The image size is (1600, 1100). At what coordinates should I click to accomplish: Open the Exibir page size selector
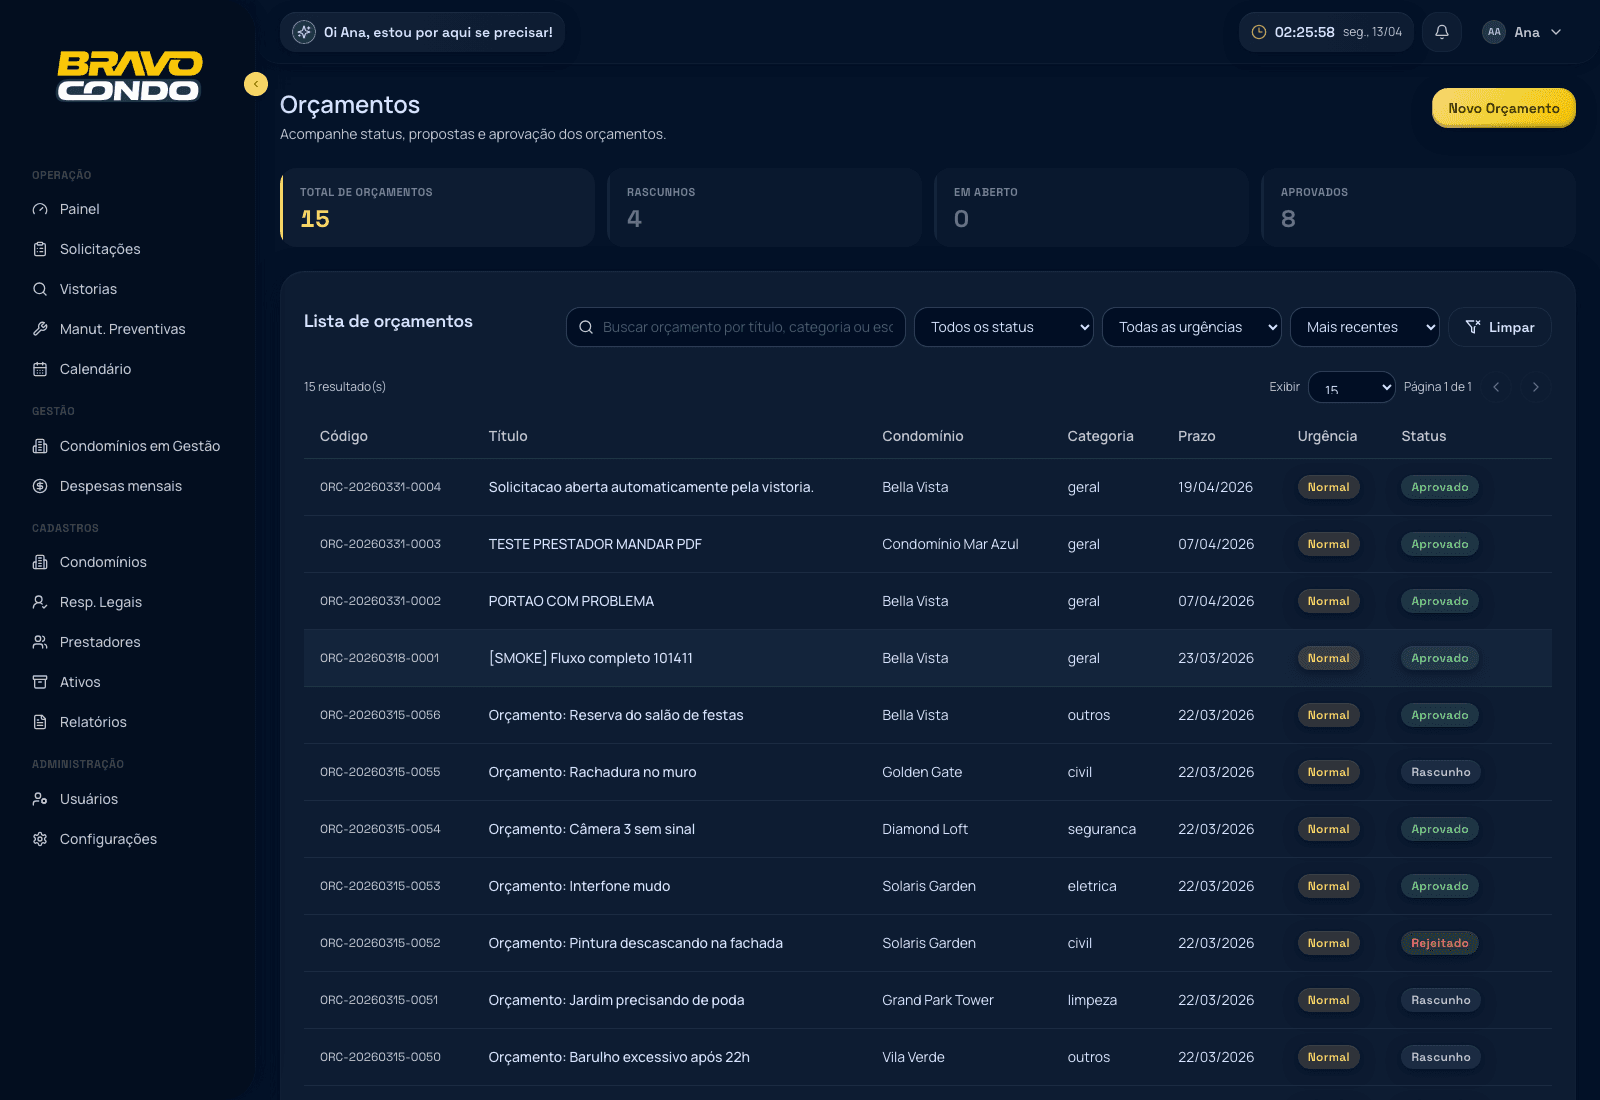click(x=1351, y=387)
